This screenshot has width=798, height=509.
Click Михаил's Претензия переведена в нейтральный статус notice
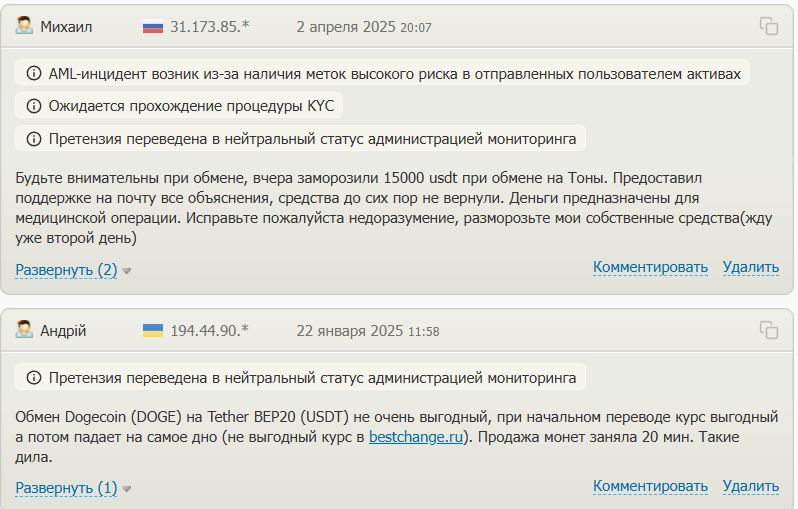(x=300, y=138)
